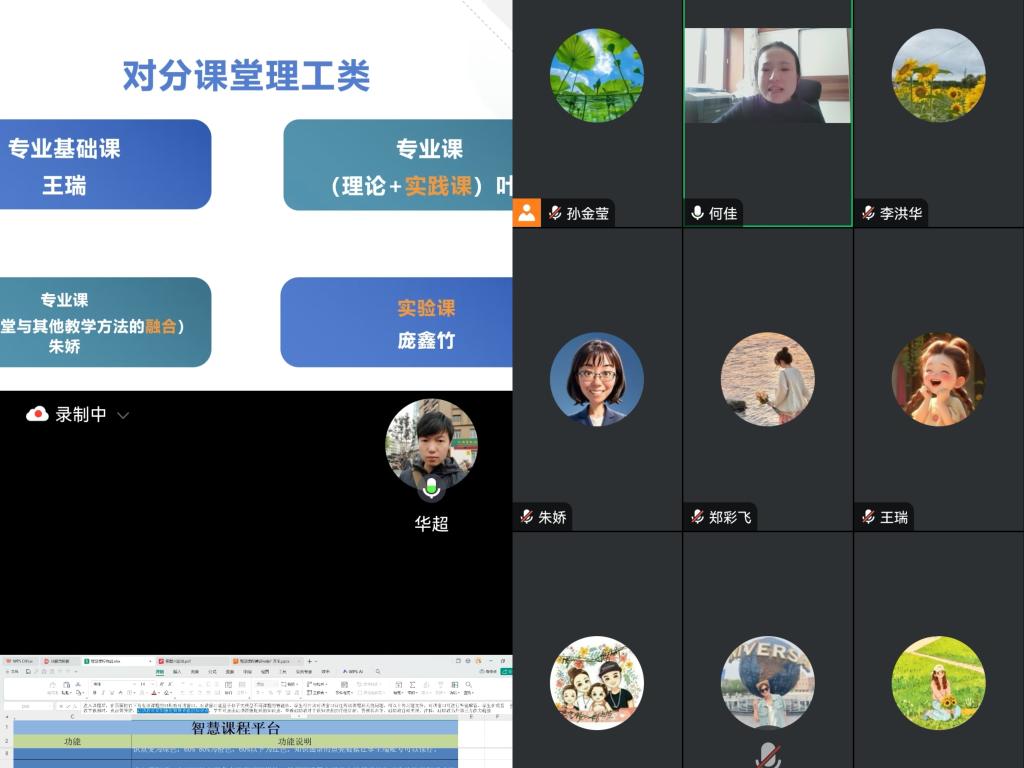1024x768 pixels.
Task: Switch to the pptx document tab in WPS
Action: coord(266,661)
